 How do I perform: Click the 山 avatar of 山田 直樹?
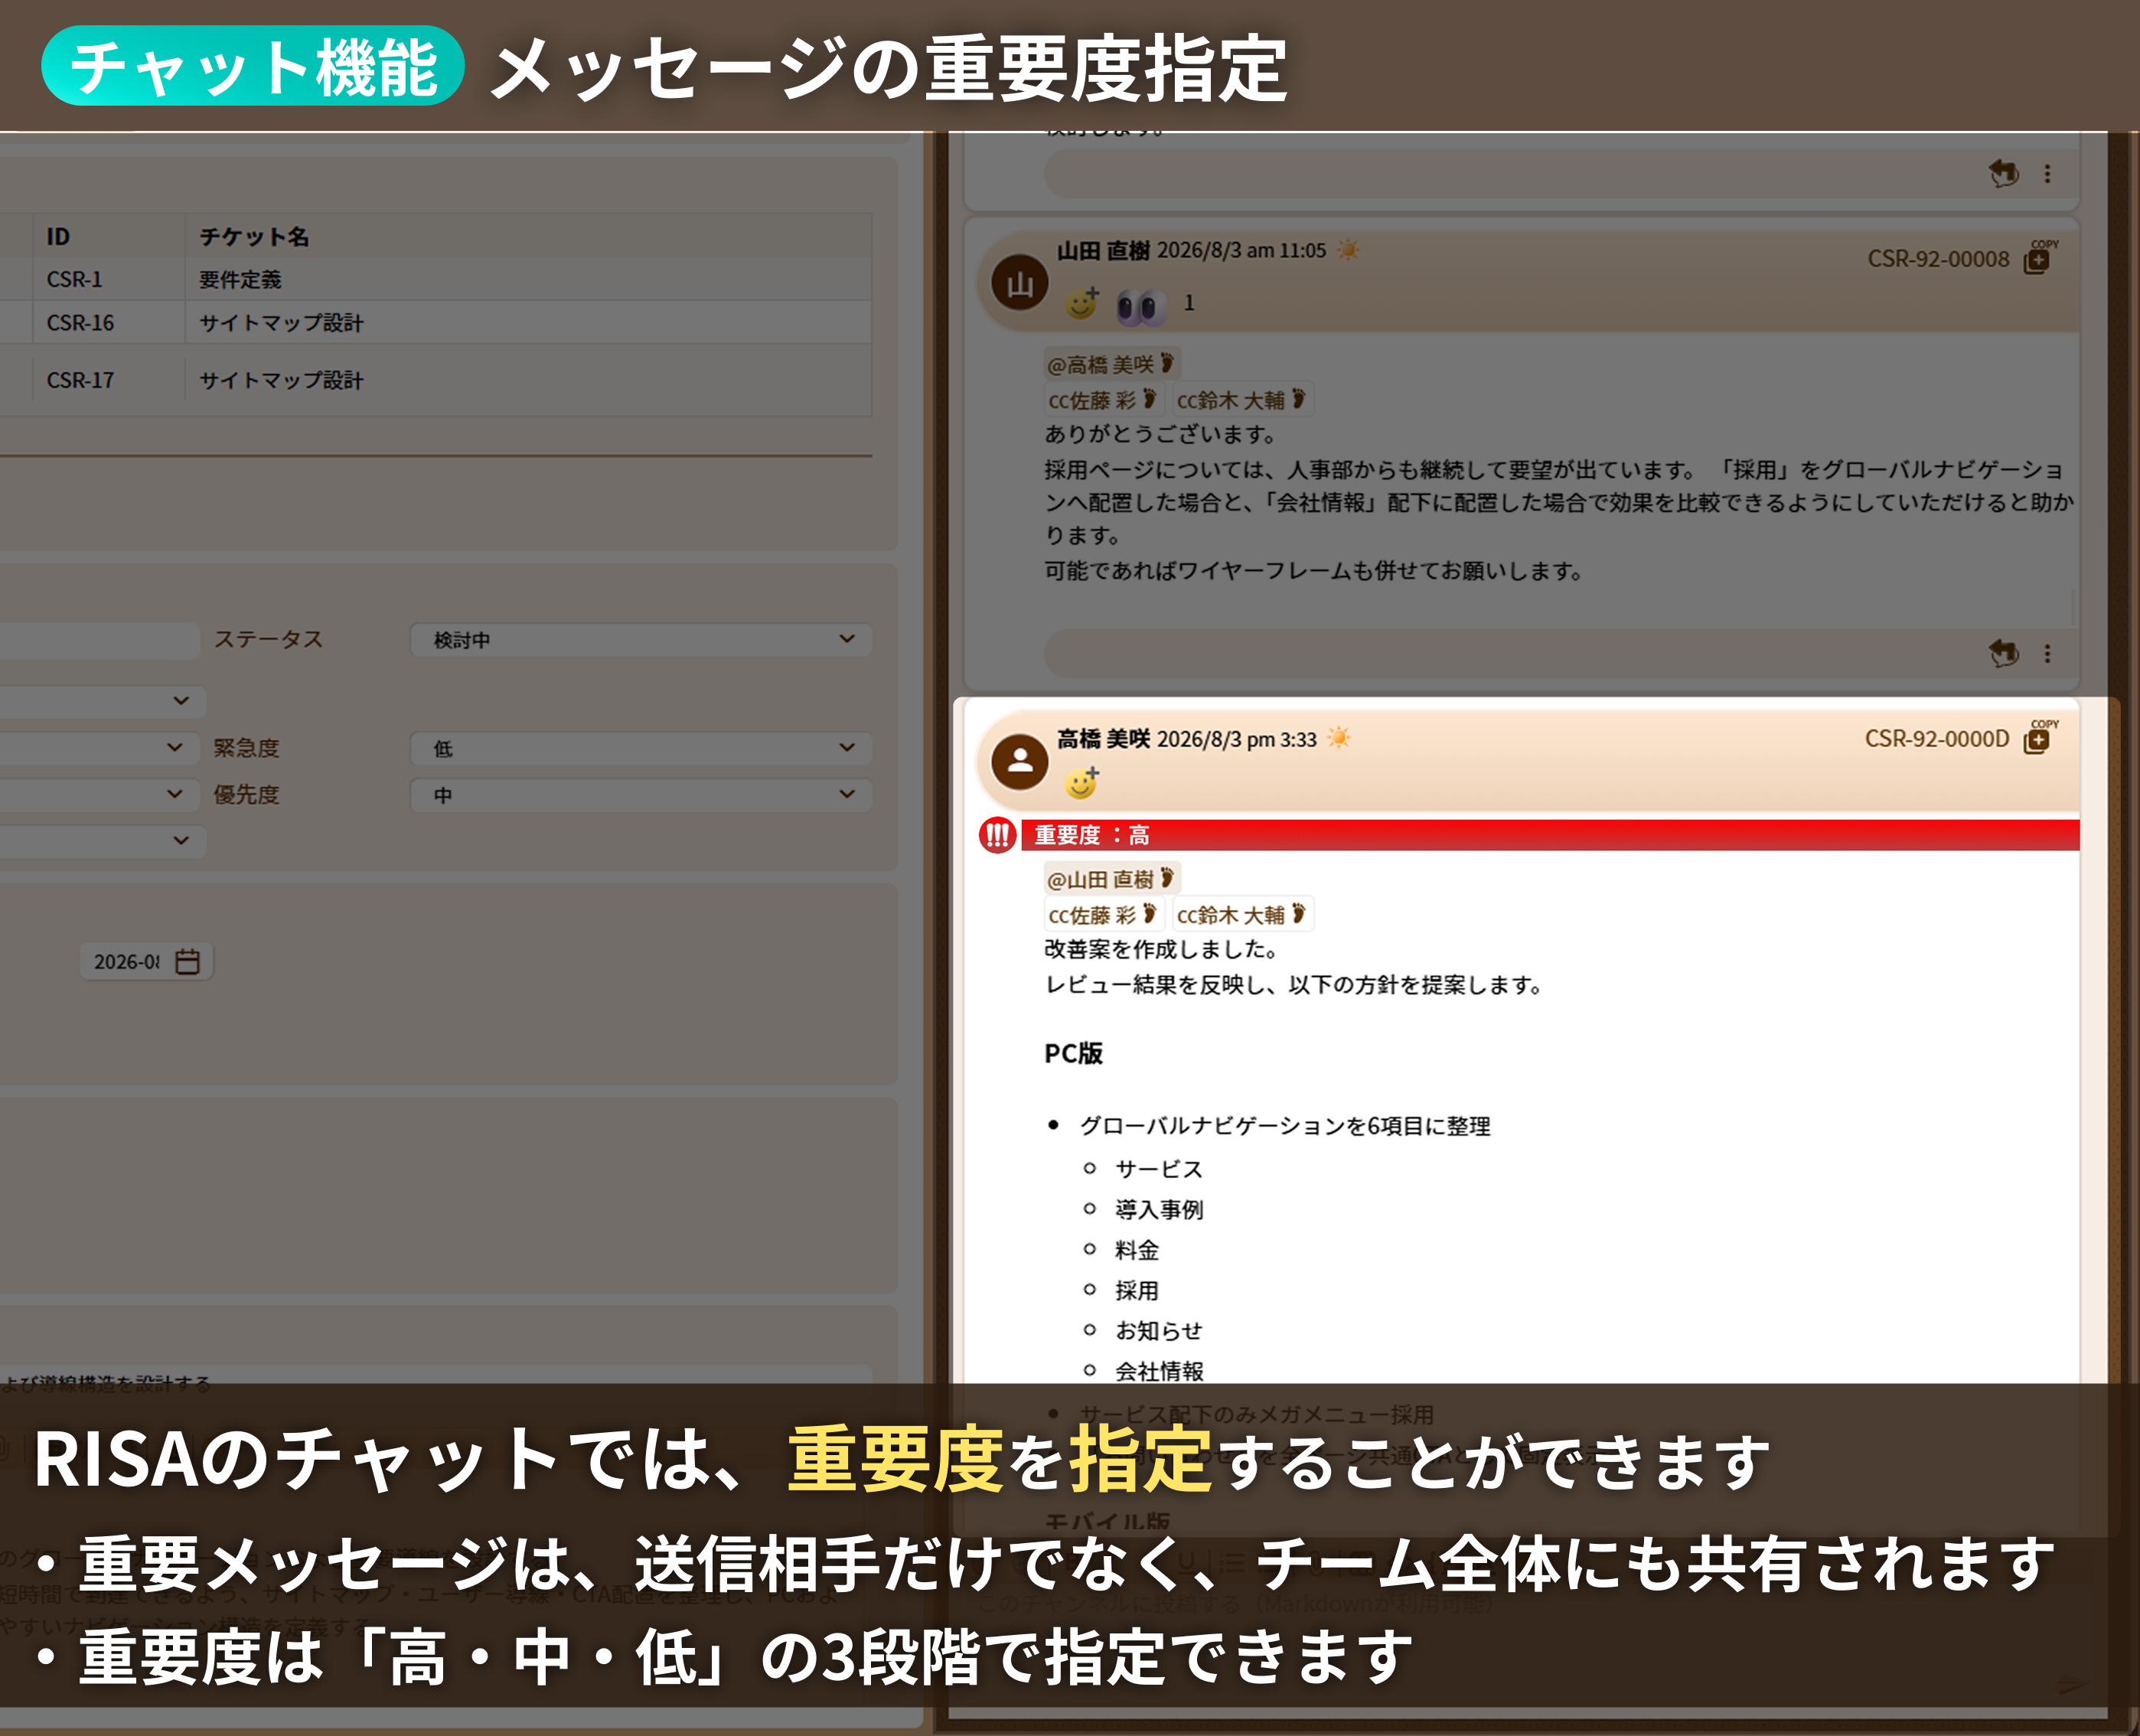point(1019,283)
